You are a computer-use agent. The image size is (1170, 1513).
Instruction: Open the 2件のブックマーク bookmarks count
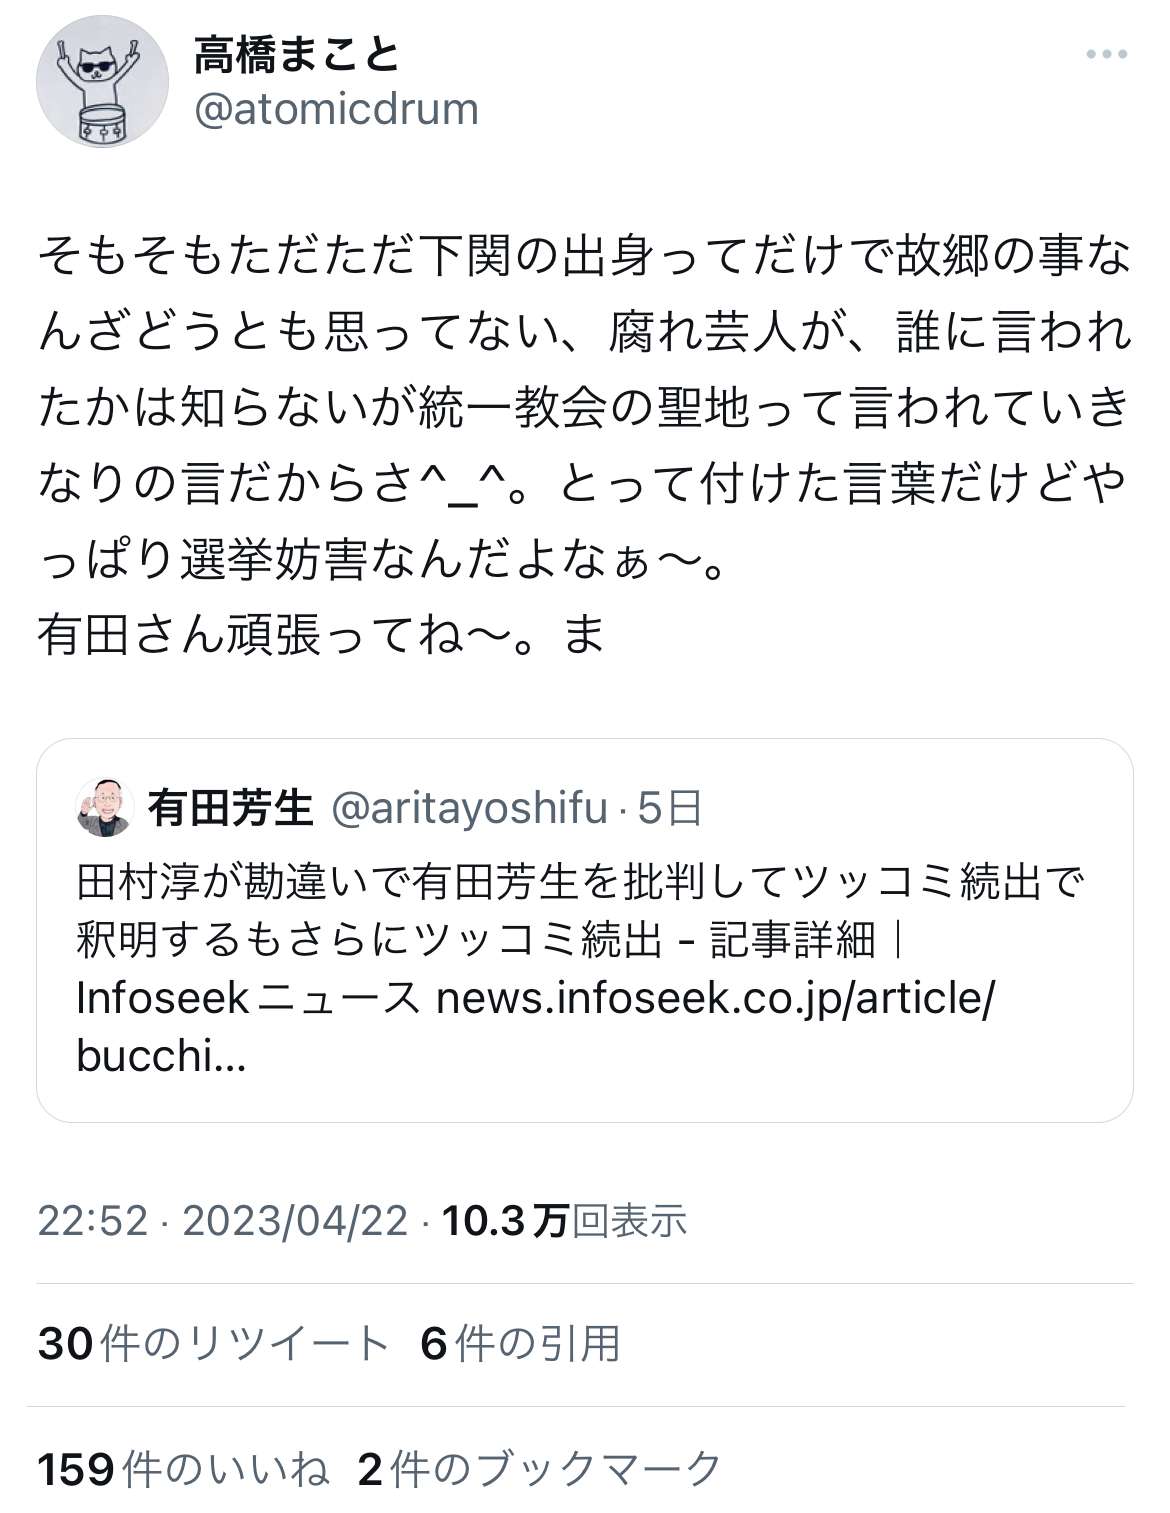(539, 1469)
